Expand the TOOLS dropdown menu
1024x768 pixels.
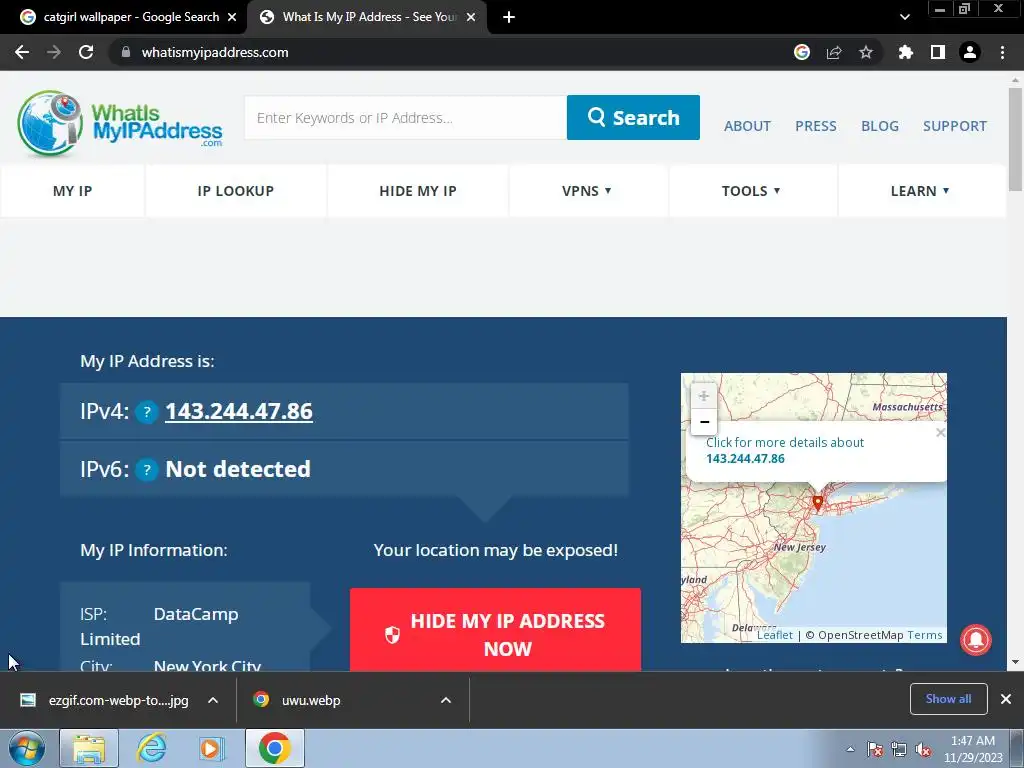pos(751,191)
